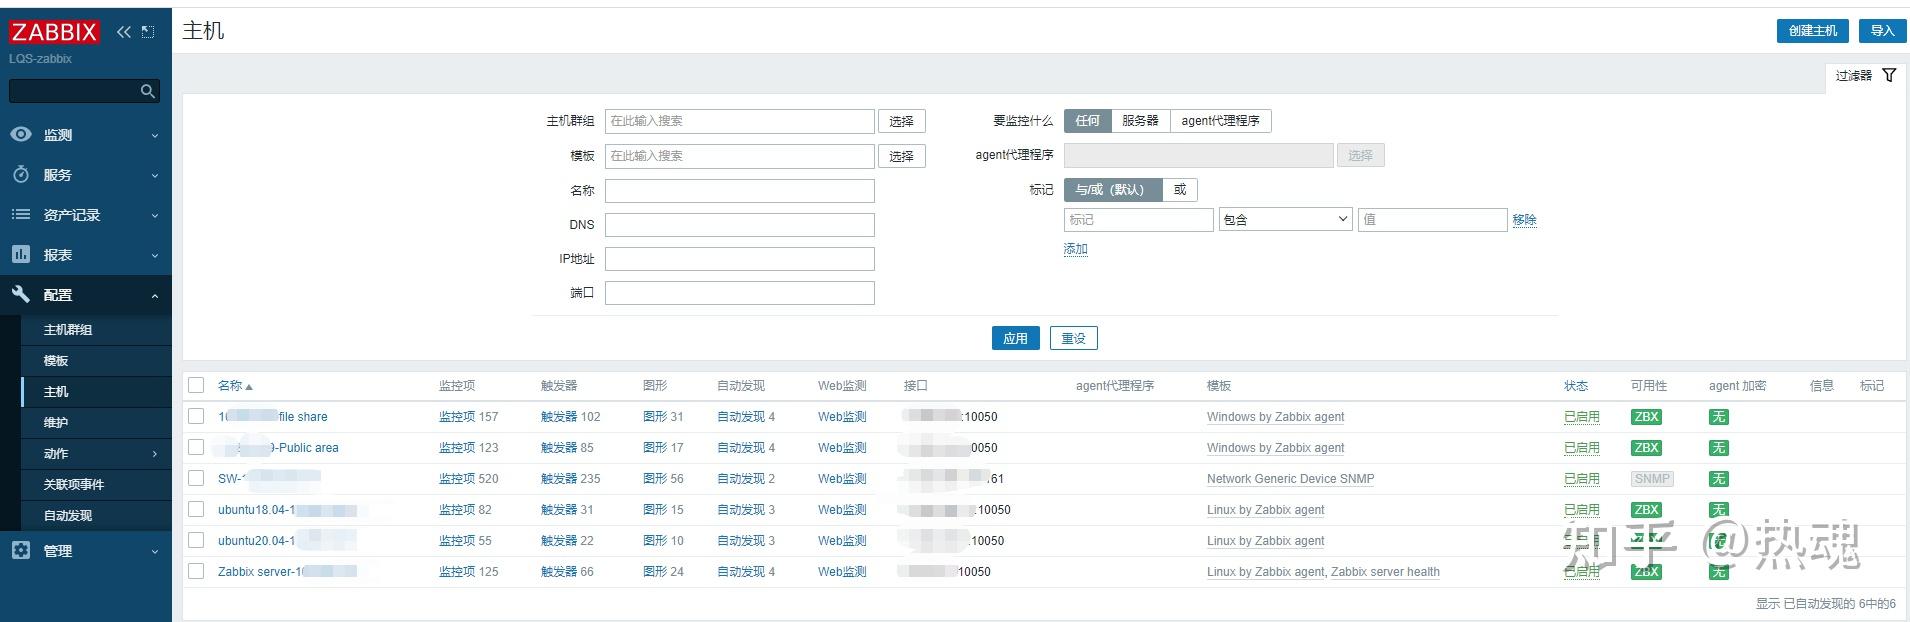Screen dimensions: 1910x622
Task: Select 任何 monitored-by option
Action: (x=1087, y=121)
